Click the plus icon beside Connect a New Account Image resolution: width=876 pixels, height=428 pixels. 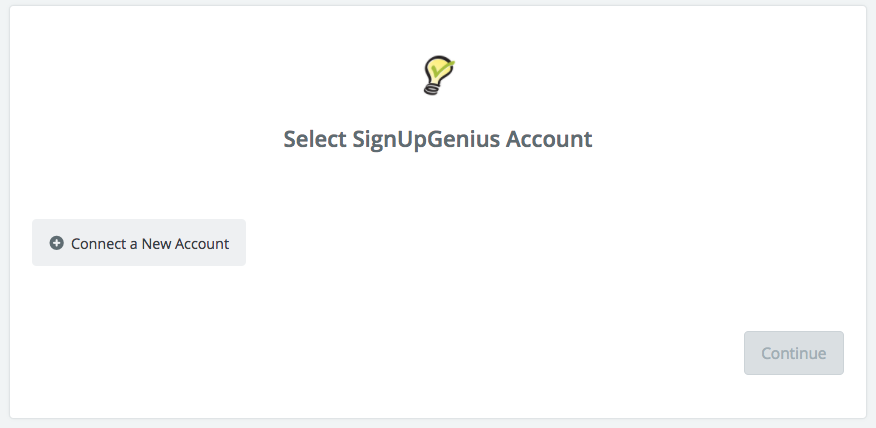(56, 243)
